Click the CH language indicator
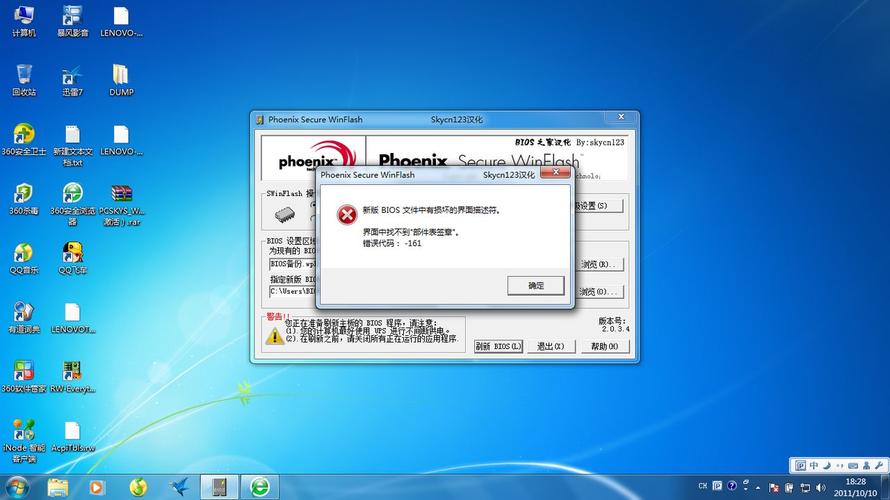 tap(703, 486)
